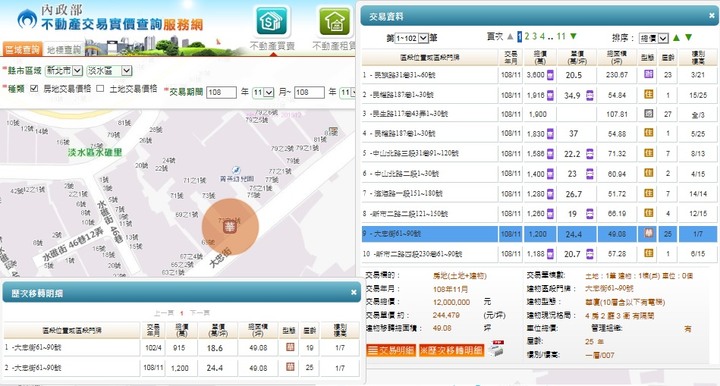The image size is (720, 386).
Task: Open the record range dropdown 1~102
Action: pos(411,38)
